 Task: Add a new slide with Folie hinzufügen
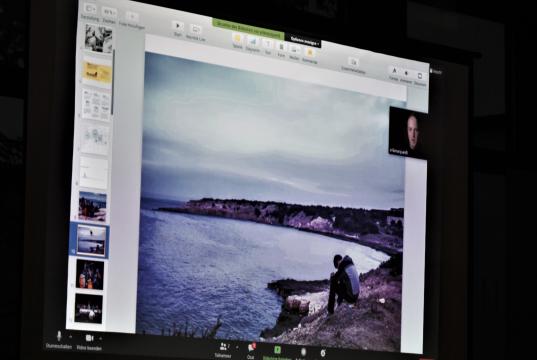tap(132, 20)
